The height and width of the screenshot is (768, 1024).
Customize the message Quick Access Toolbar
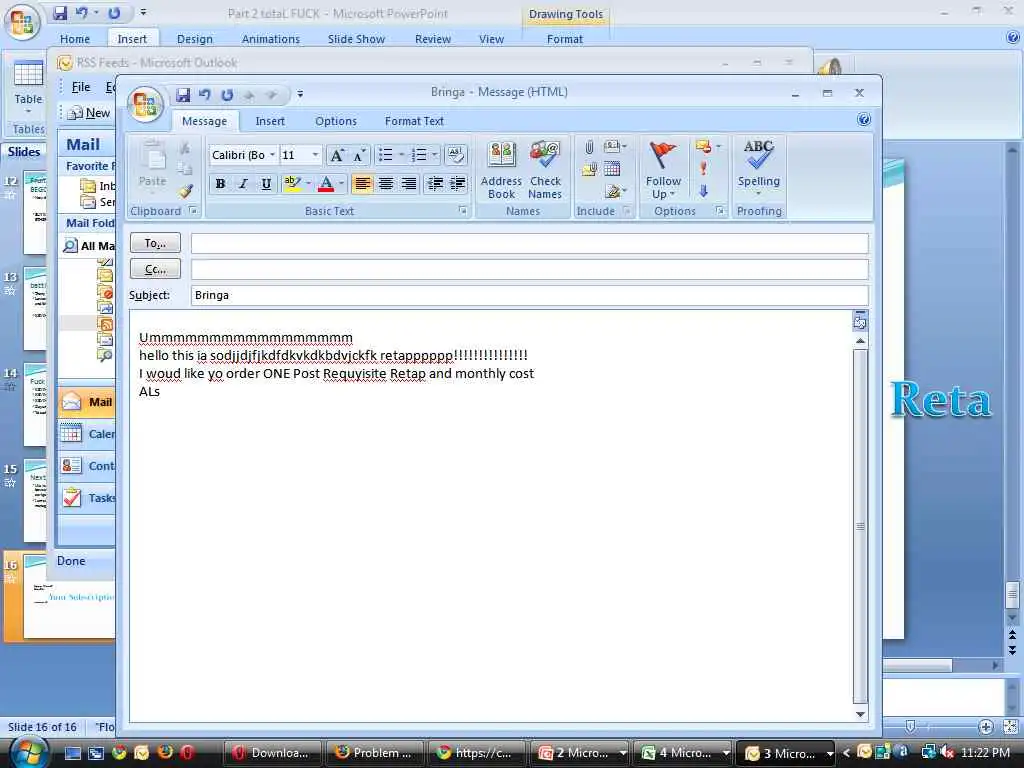pyautogui.click(x=300, y=95)
